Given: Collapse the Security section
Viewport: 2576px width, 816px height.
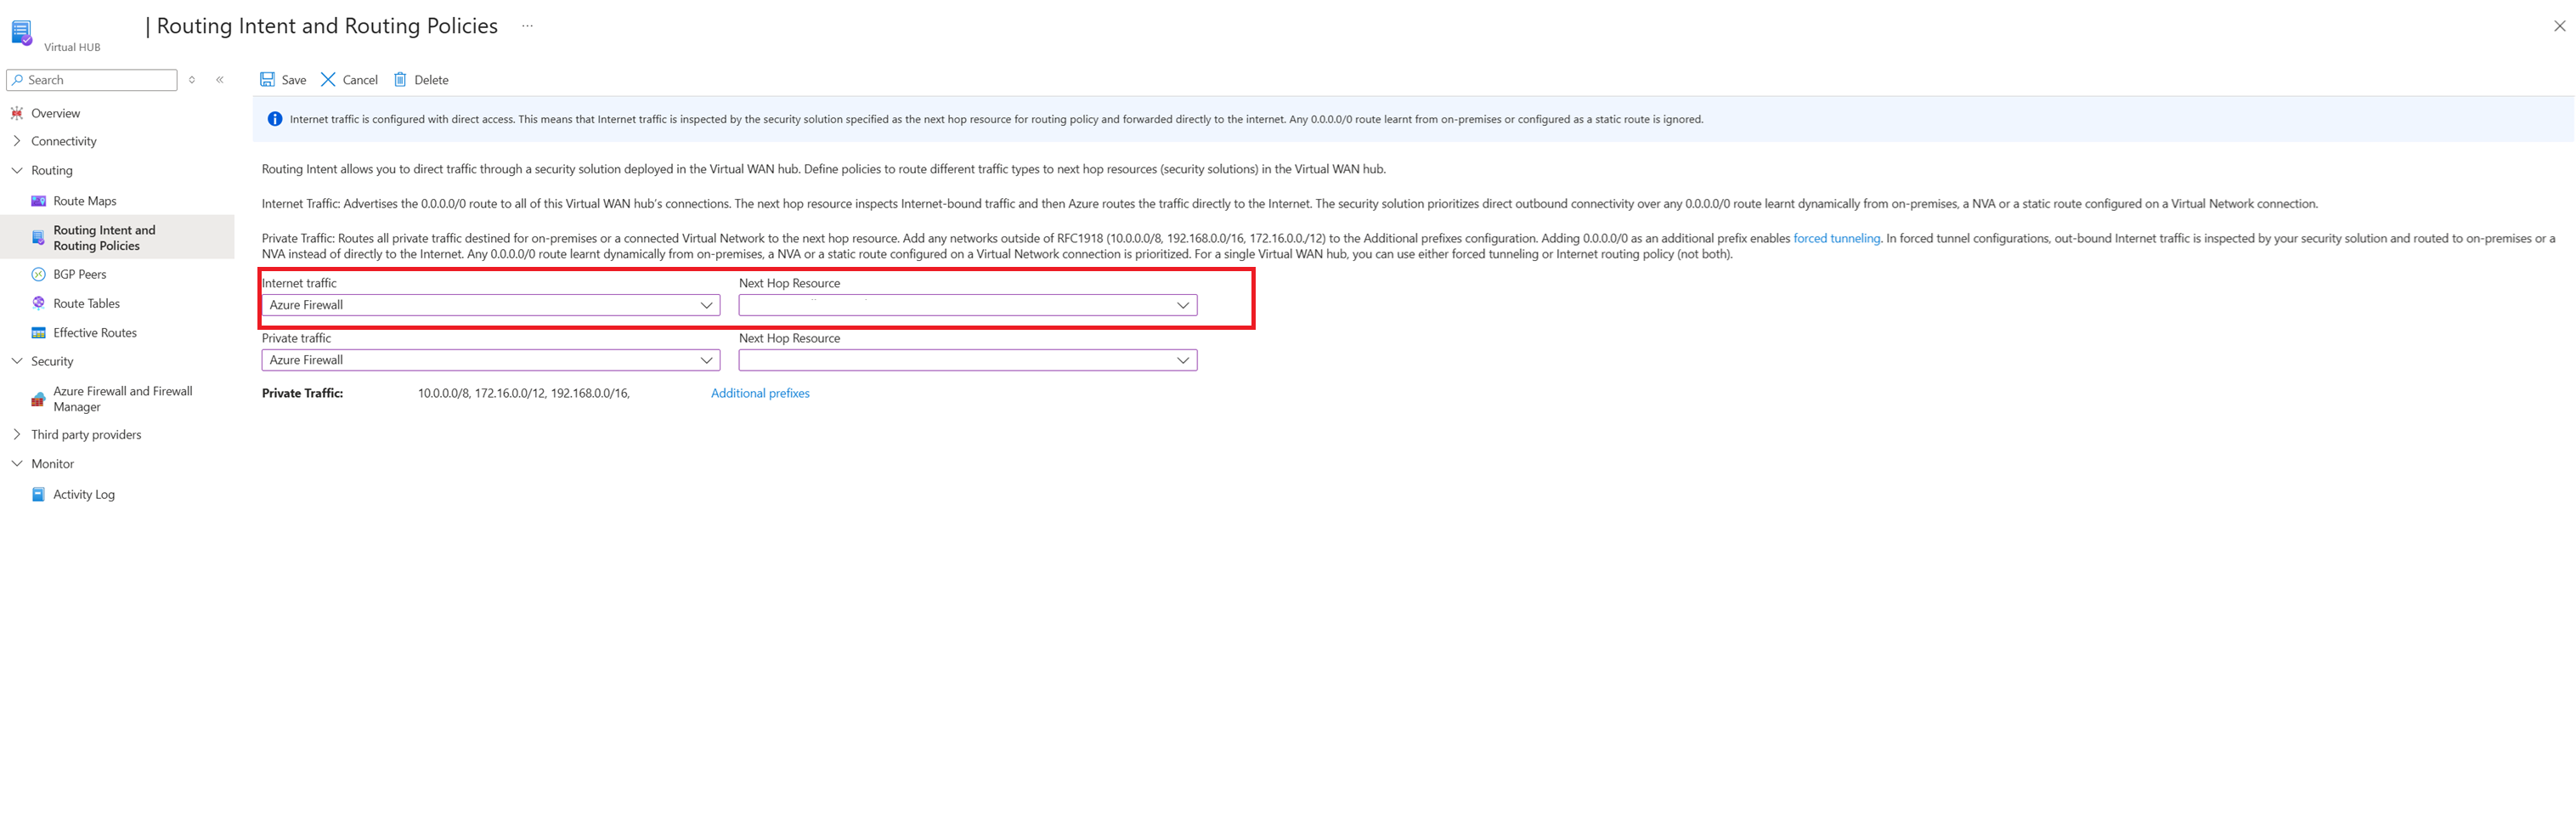Looking at the screenshot, I should (x=17, y=361).
